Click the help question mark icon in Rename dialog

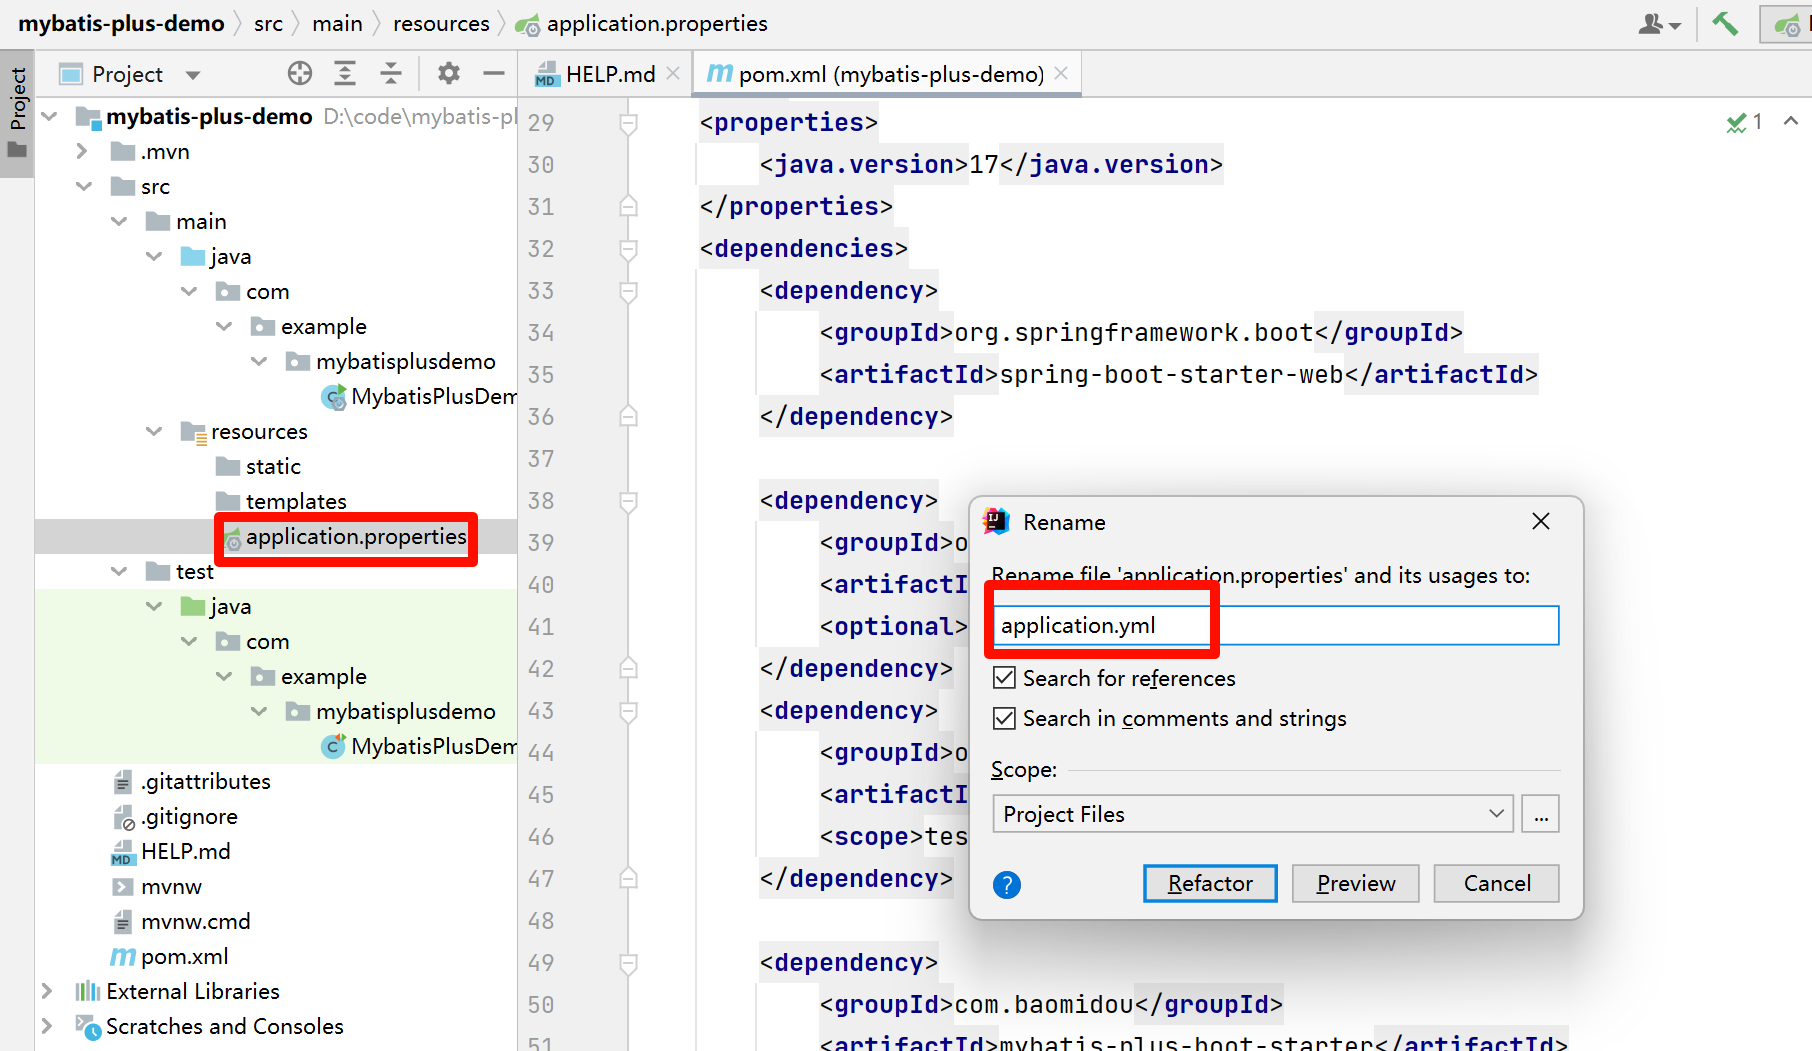[x=1006, y=884]
